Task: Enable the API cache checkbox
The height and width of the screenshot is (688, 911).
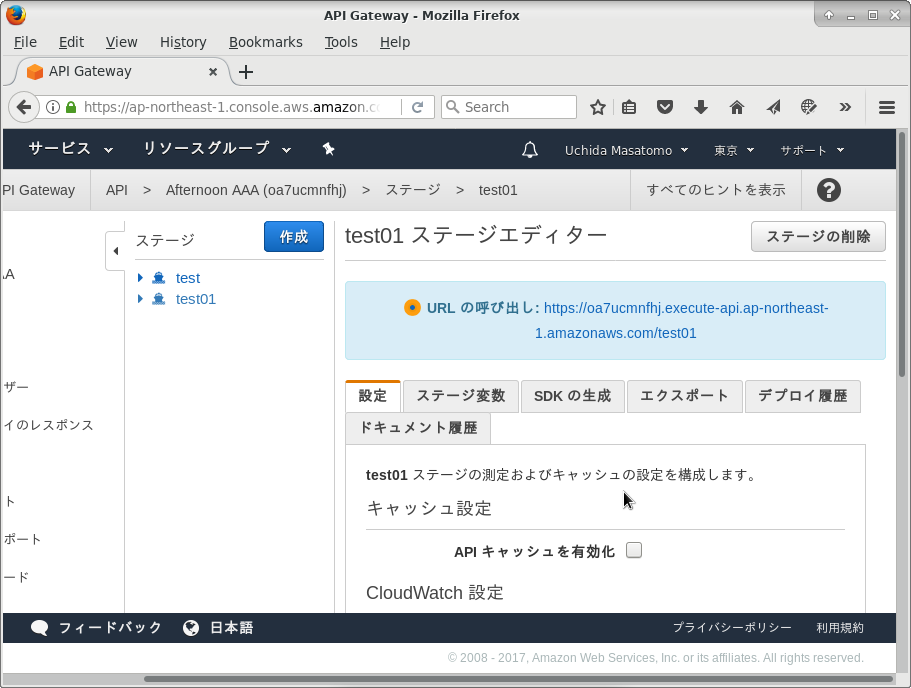Action: [634, 550]
